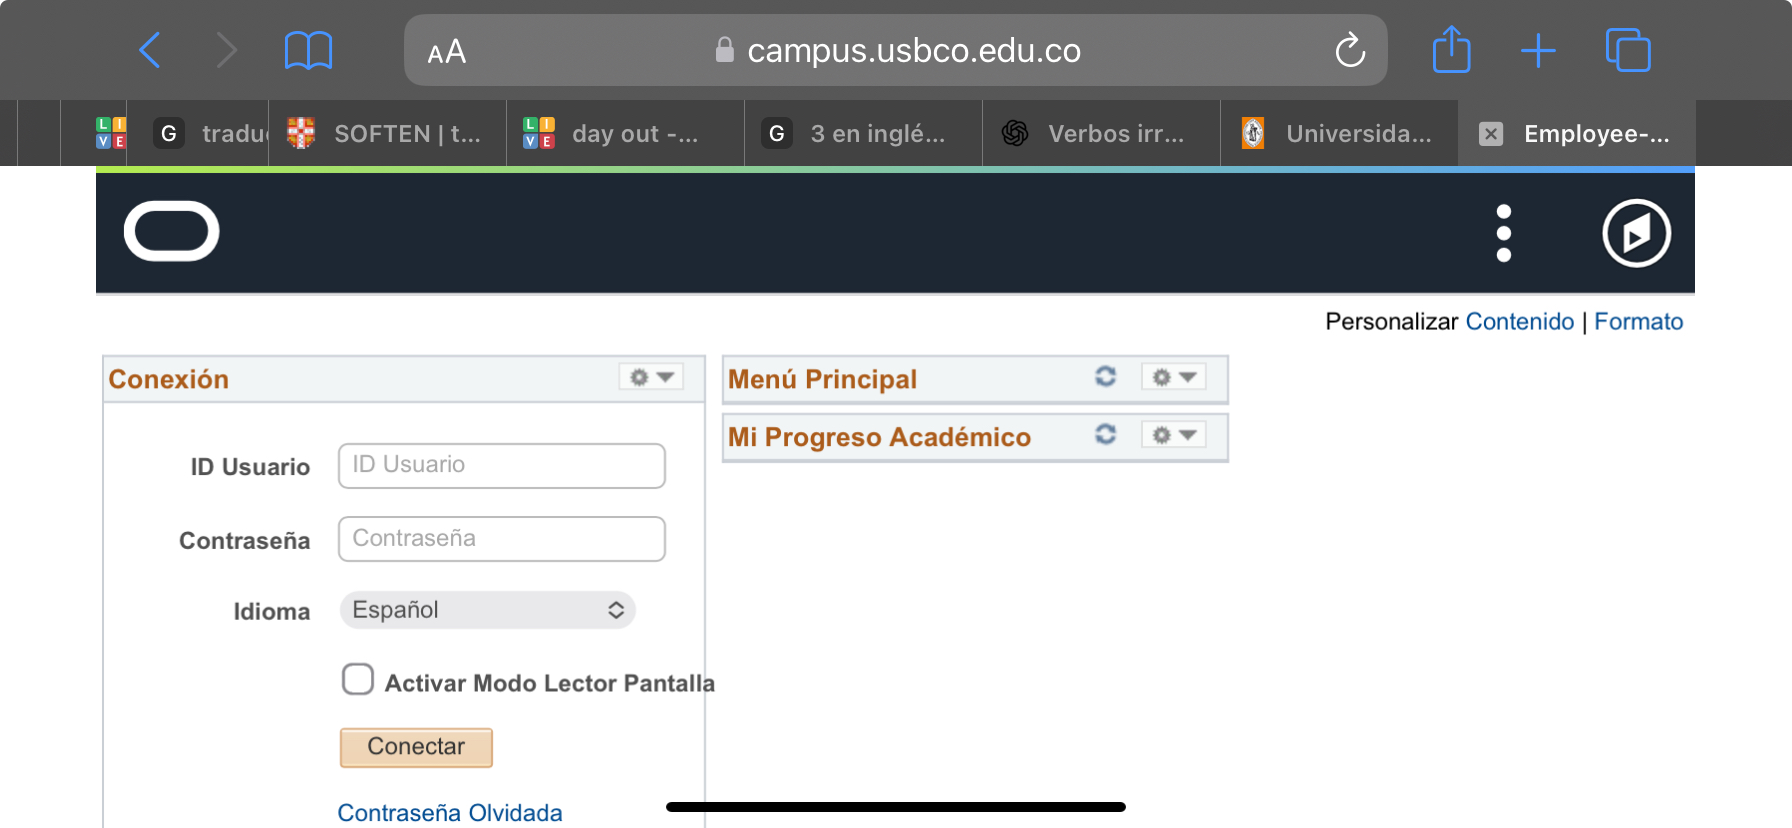Click the NavBar compass icon
The width and height of the screenshot is (1792, 828).
click(1636, 233)
